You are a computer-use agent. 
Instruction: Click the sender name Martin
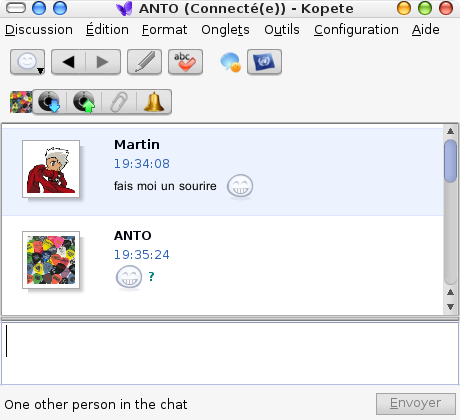(x=137, y=145)
